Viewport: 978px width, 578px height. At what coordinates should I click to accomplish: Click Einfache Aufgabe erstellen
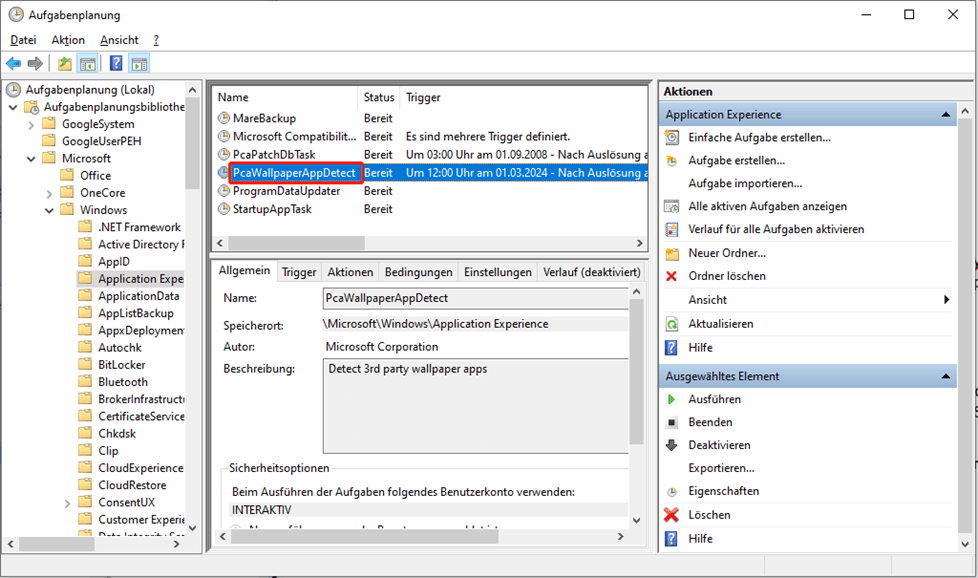pos(759,137)
